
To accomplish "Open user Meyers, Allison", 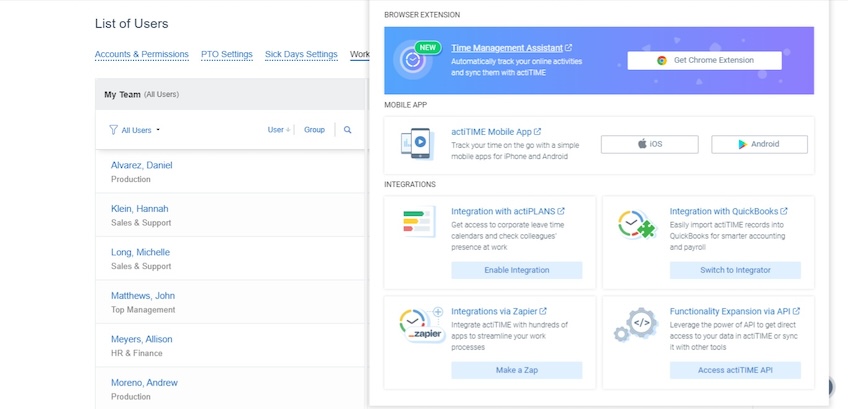I will click(142, 339).
